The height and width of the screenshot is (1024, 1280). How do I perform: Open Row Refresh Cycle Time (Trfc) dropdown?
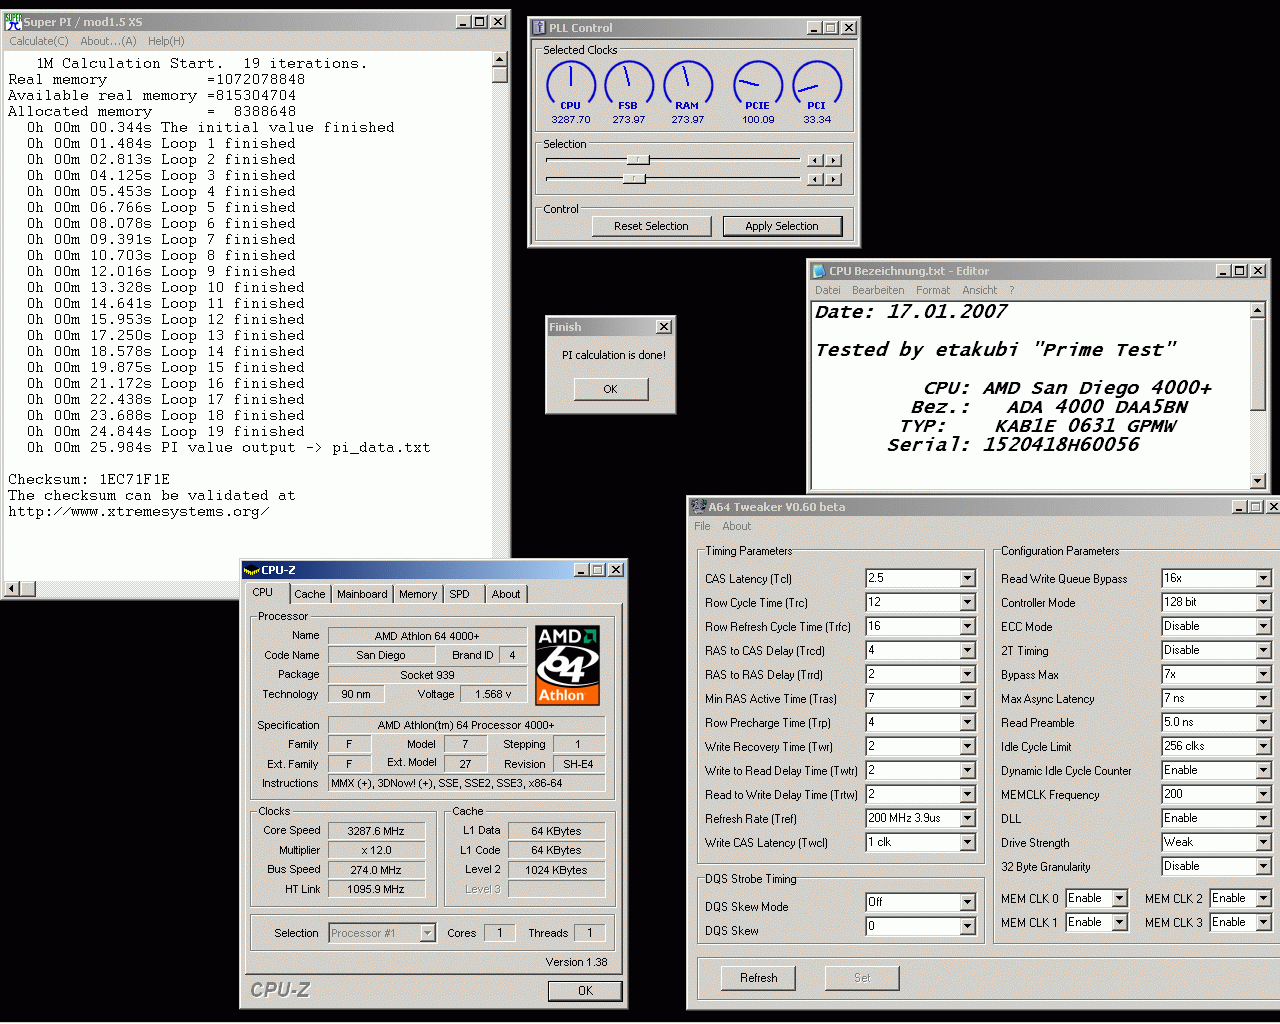[x=967, y=626]
